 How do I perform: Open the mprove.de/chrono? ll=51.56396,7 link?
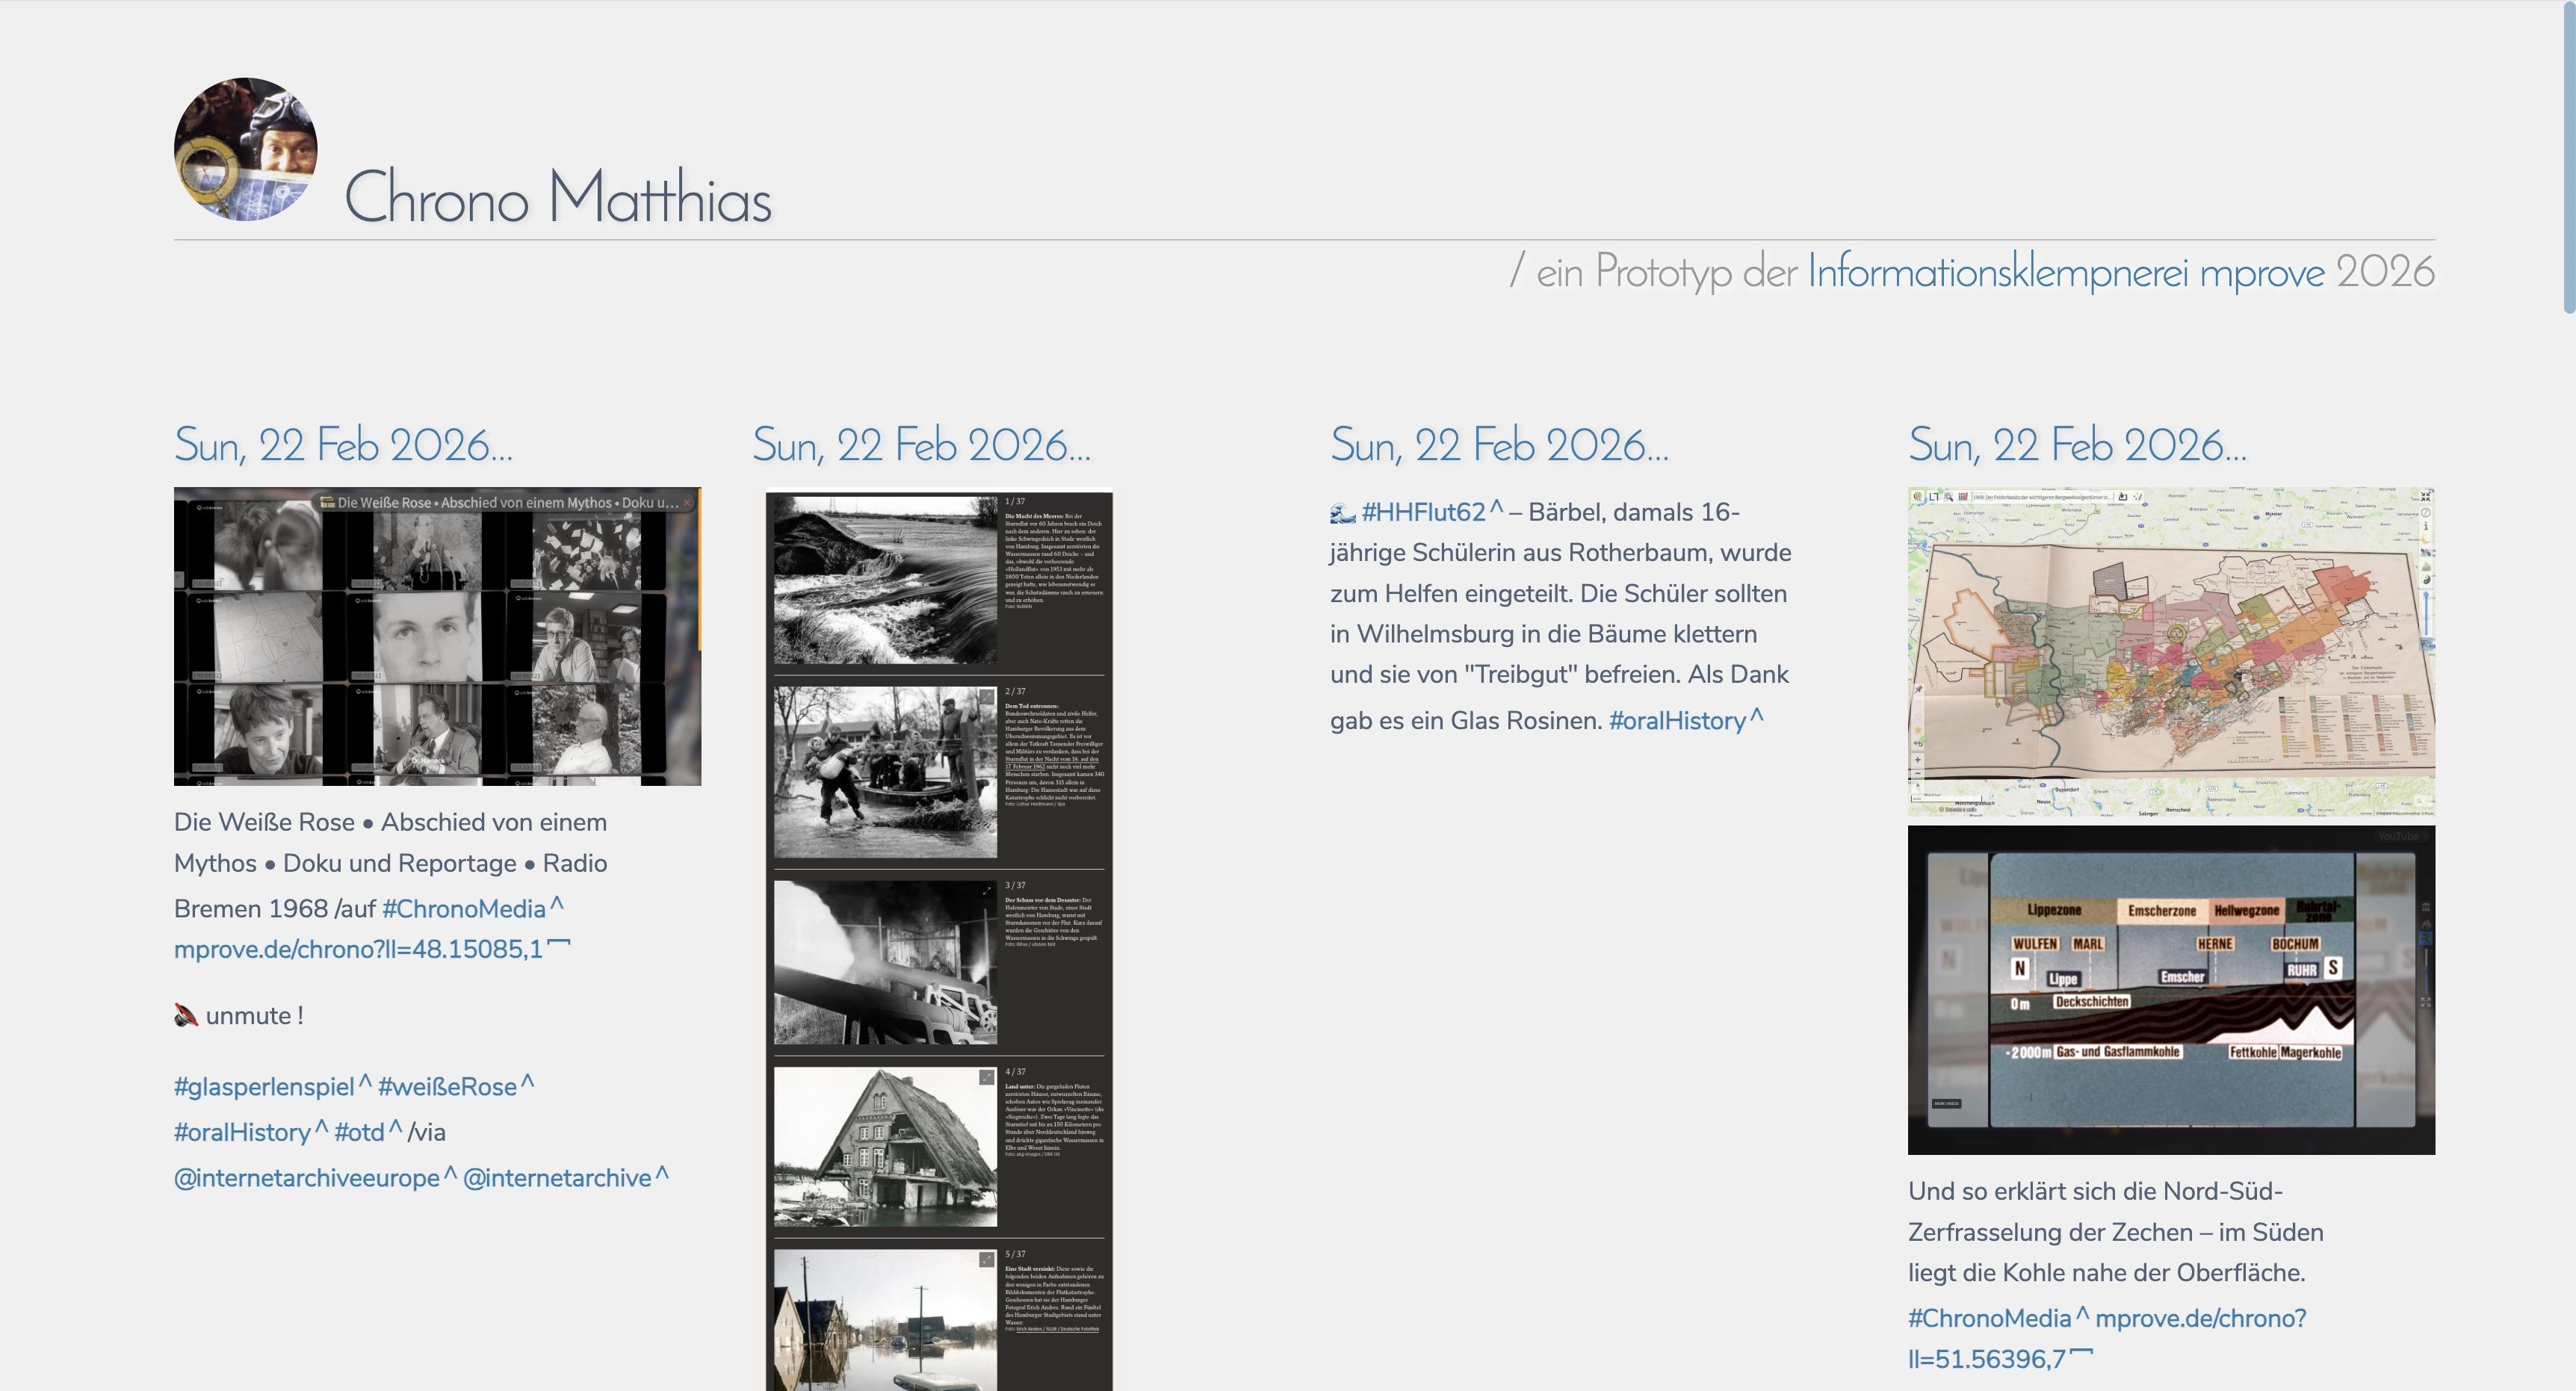point(2107,1338)
